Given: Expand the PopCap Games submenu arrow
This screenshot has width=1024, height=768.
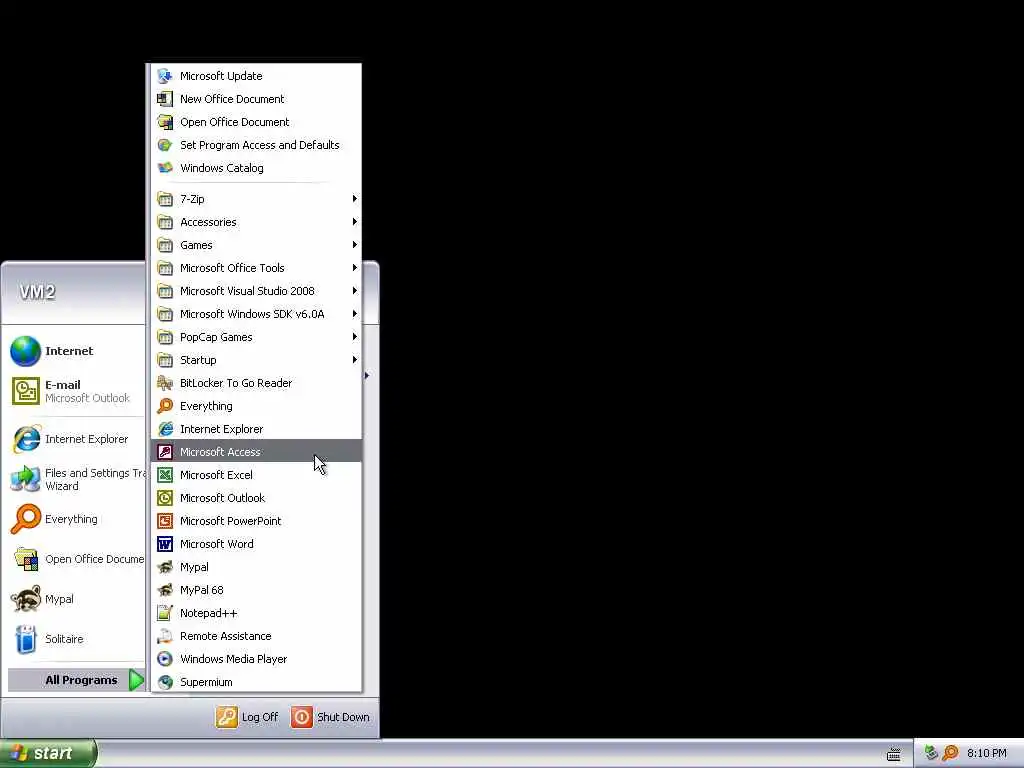Looking at the screenshot, I should coord(355,337).
